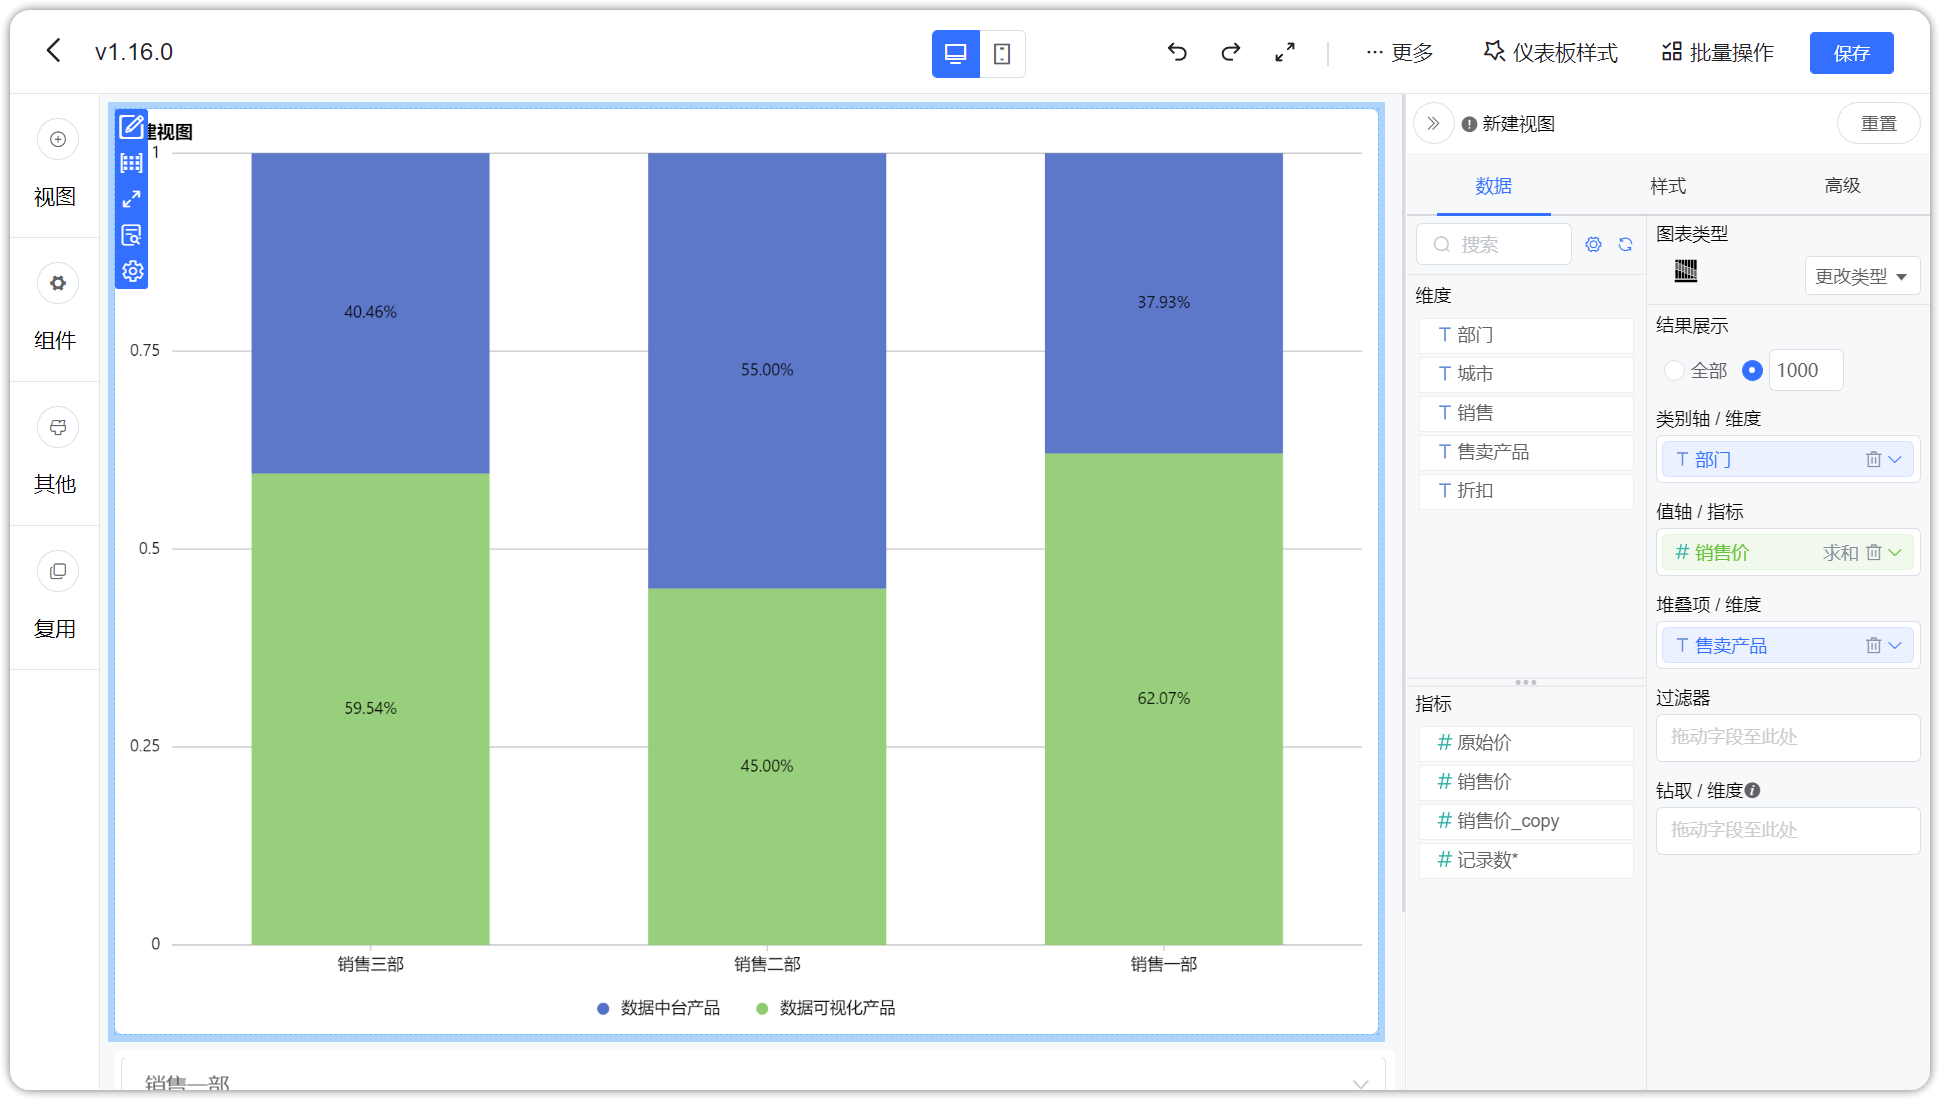Image resolution: width=1940 pixels, height=1100 pixels.
Task: Select 销售 dimension field
Action: (1526, 413)
